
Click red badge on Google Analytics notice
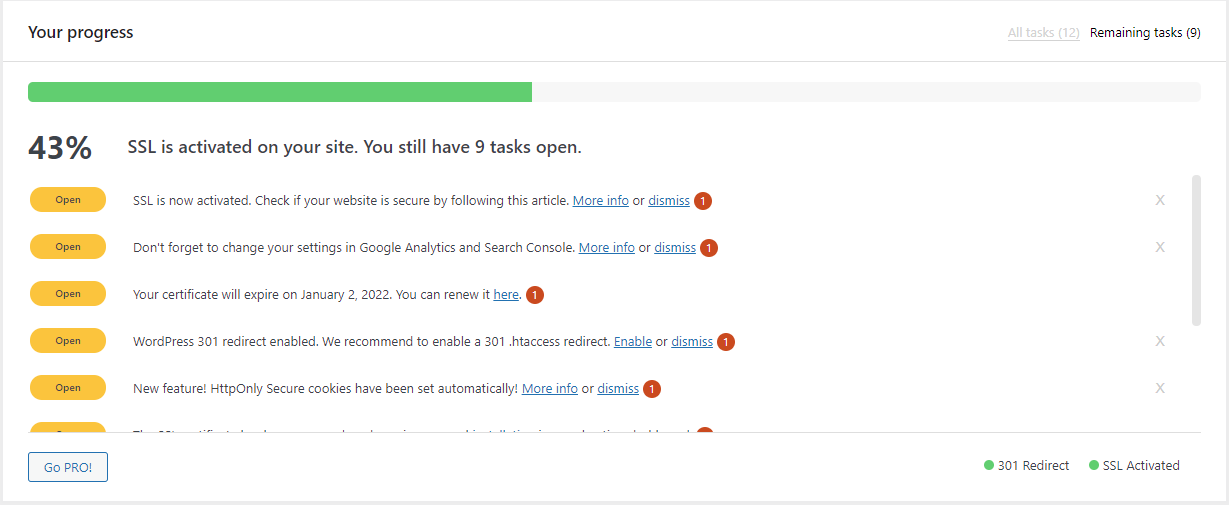[x=709, y=248]
